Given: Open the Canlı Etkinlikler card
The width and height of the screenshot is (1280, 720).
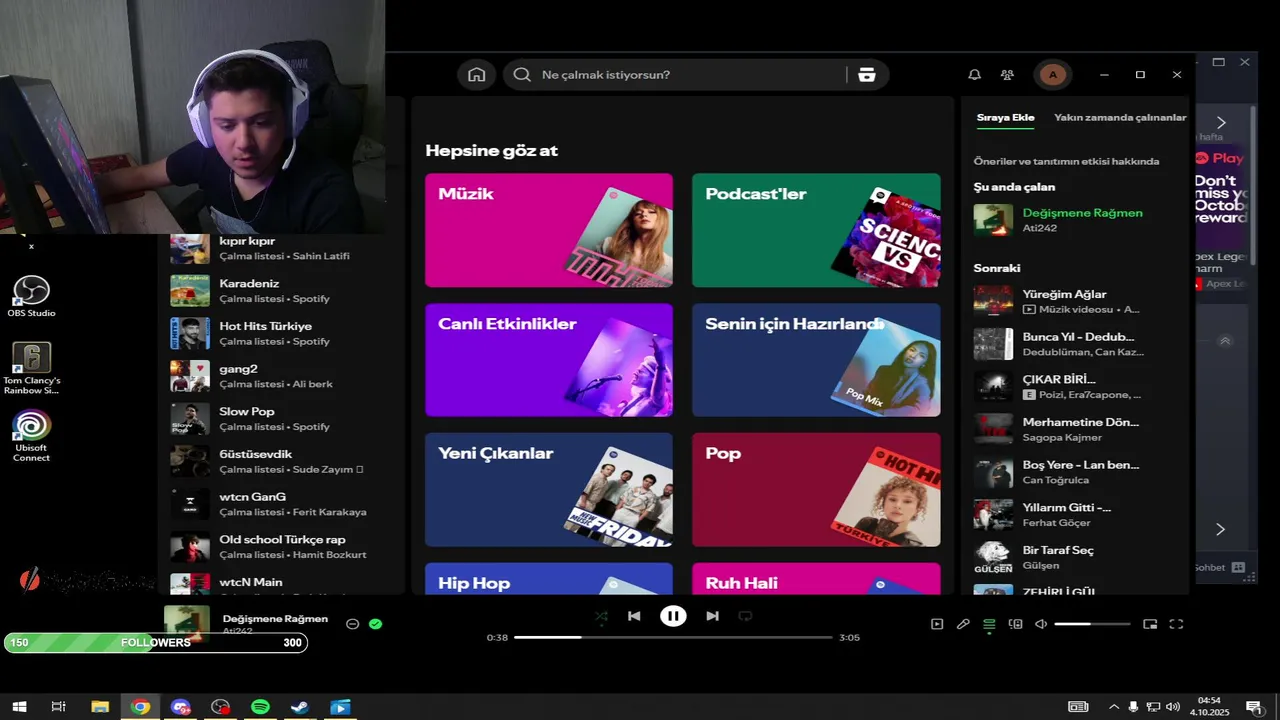Looking at the screenshot, I should (x=549, y=360).
